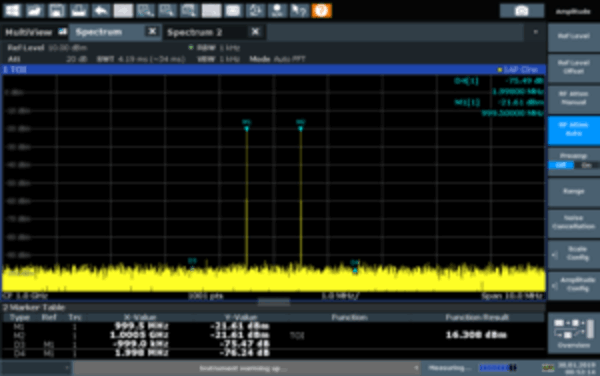
Task: Select the M1 row in marker table
Action: tap(273, 326)
